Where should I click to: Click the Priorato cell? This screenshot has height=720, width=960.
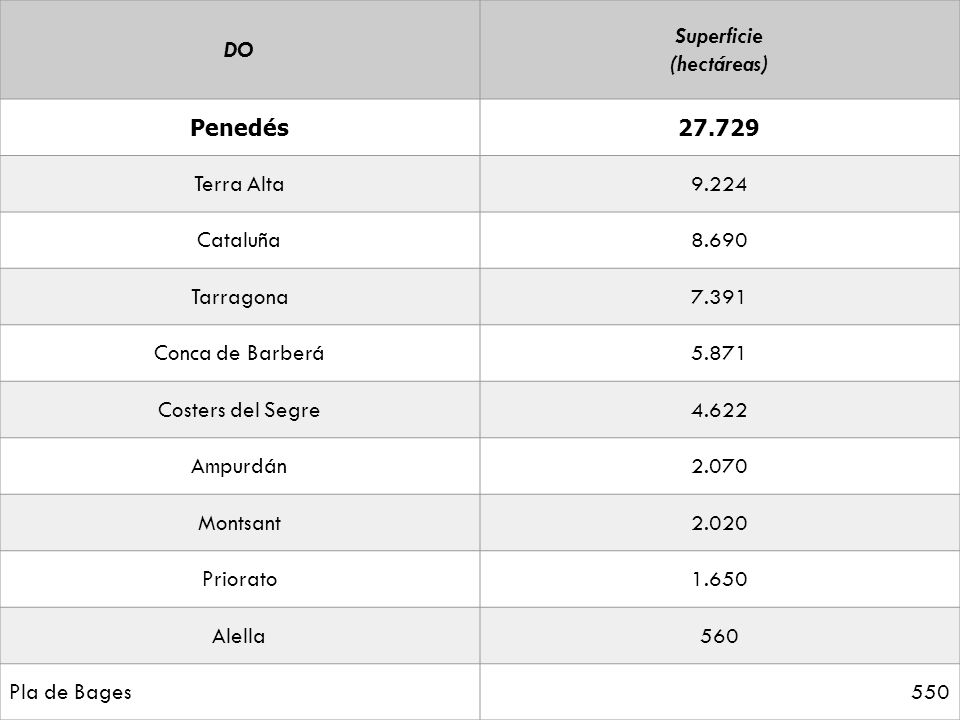point(239,579)
